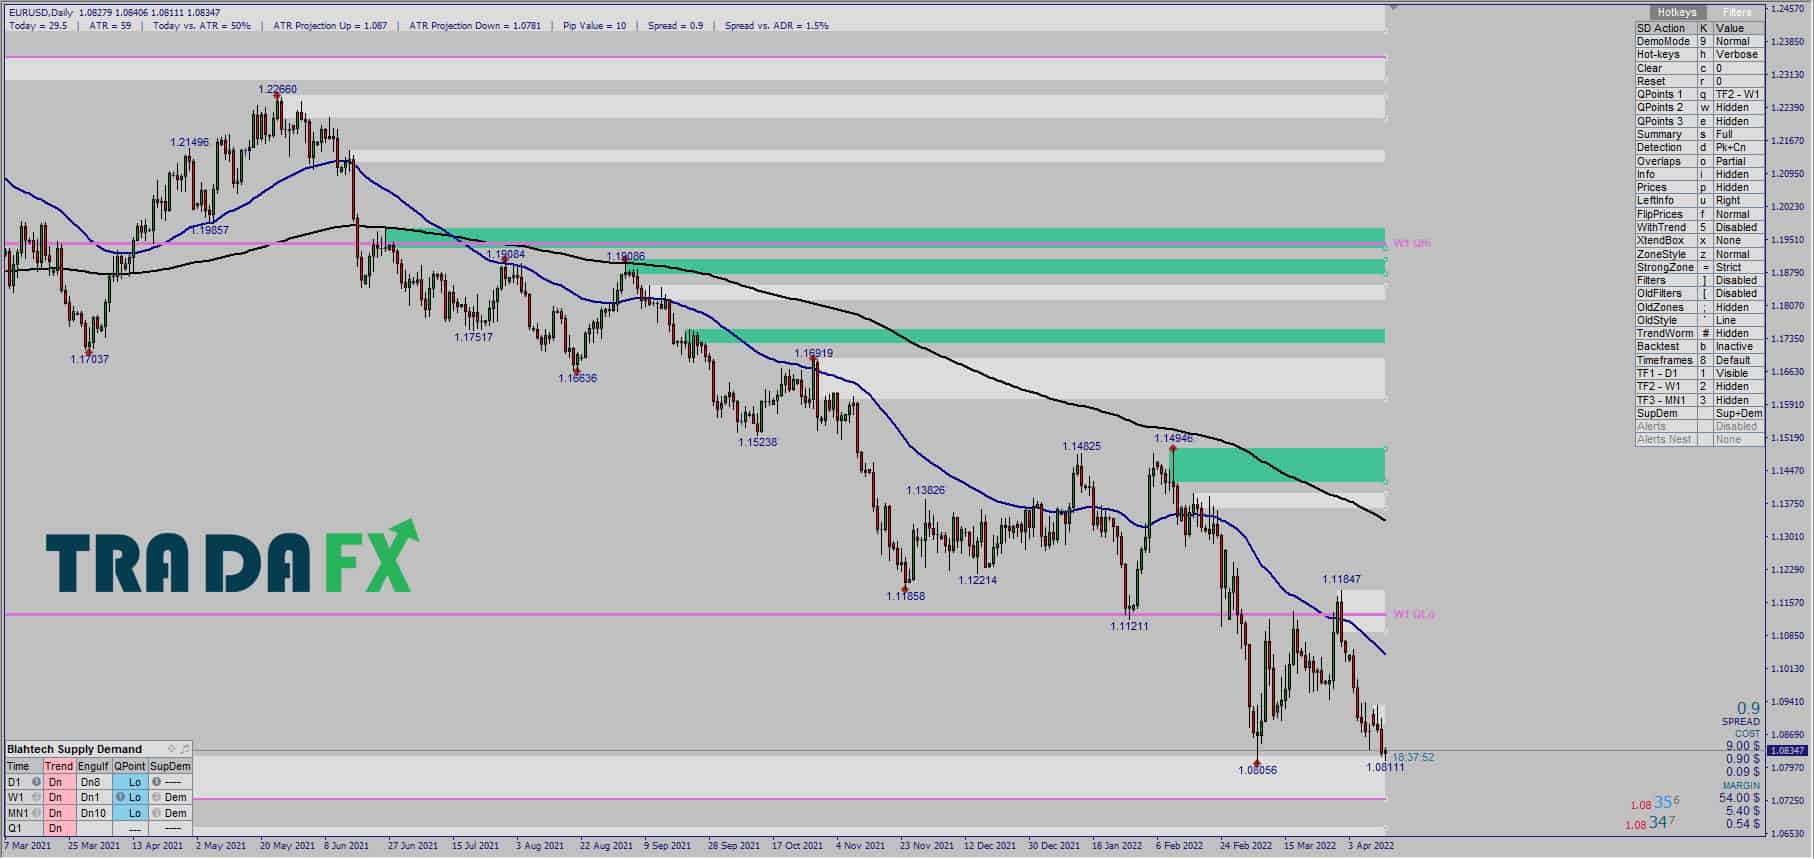The image size is (1814, 859).
Task: Click the round icon in MN1 SupDem cell
Action: tap(156, 813)
